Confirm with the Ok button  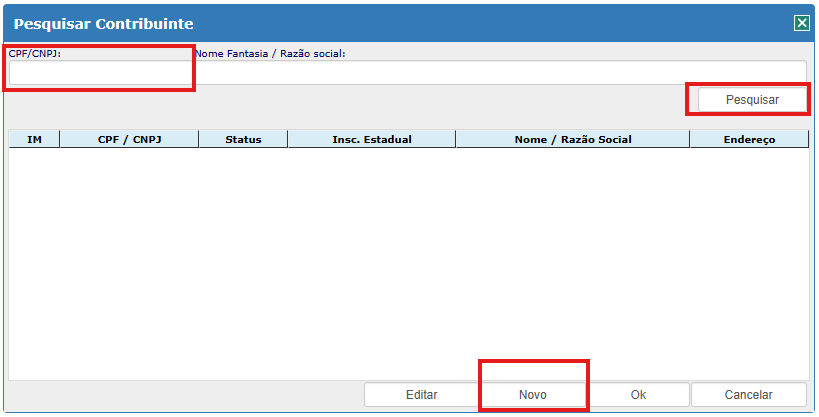pyautogui.click(x=638, y=395)
